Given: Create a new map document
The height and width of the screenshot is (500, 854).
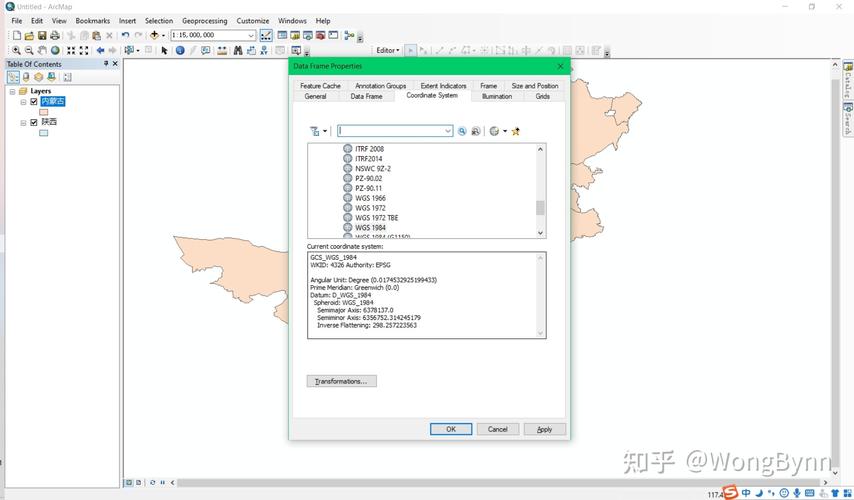Looking at the screenshot, I should (x=17, y=35).
